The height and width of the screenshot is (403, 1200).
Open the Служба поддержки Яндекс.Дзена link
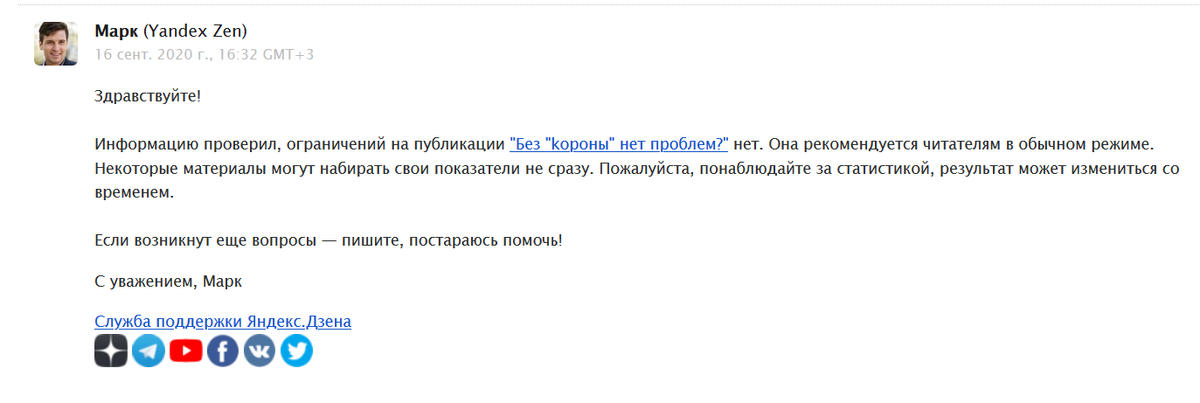pyautogui.click(x=223, y=321)
